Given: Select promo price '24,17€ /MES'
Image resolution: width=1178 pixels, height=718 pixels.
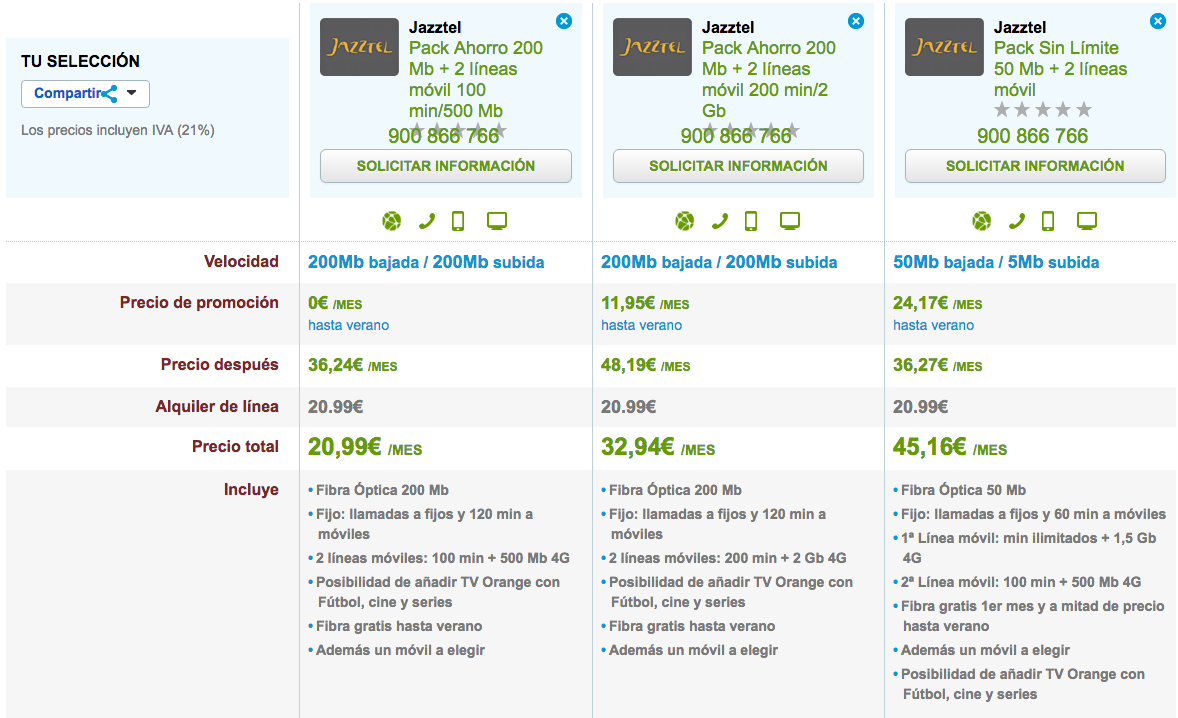Looking at the screenshot, I should click(x=938, y=303).
